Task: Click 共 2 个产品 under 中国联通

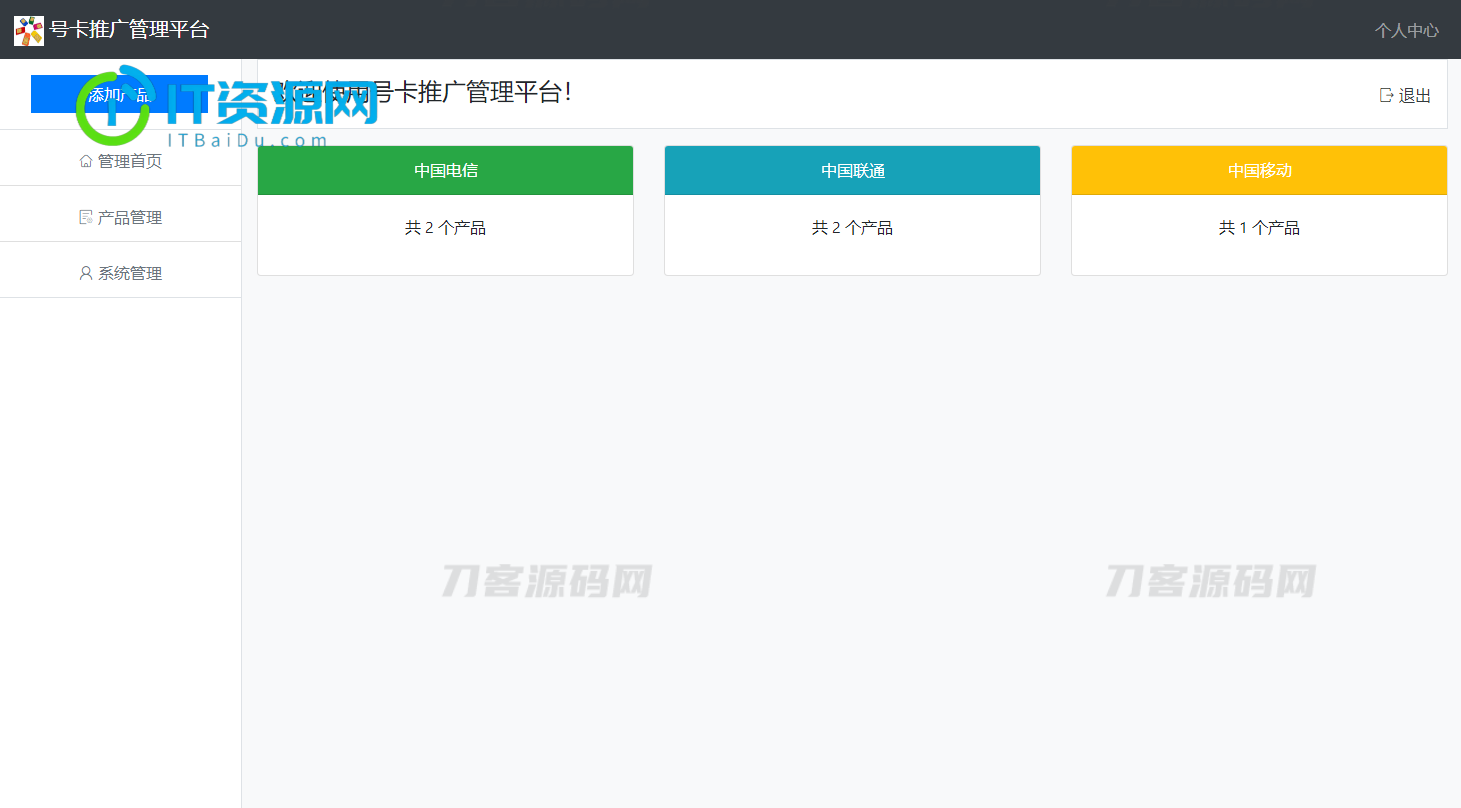Action: pos(852,228)
